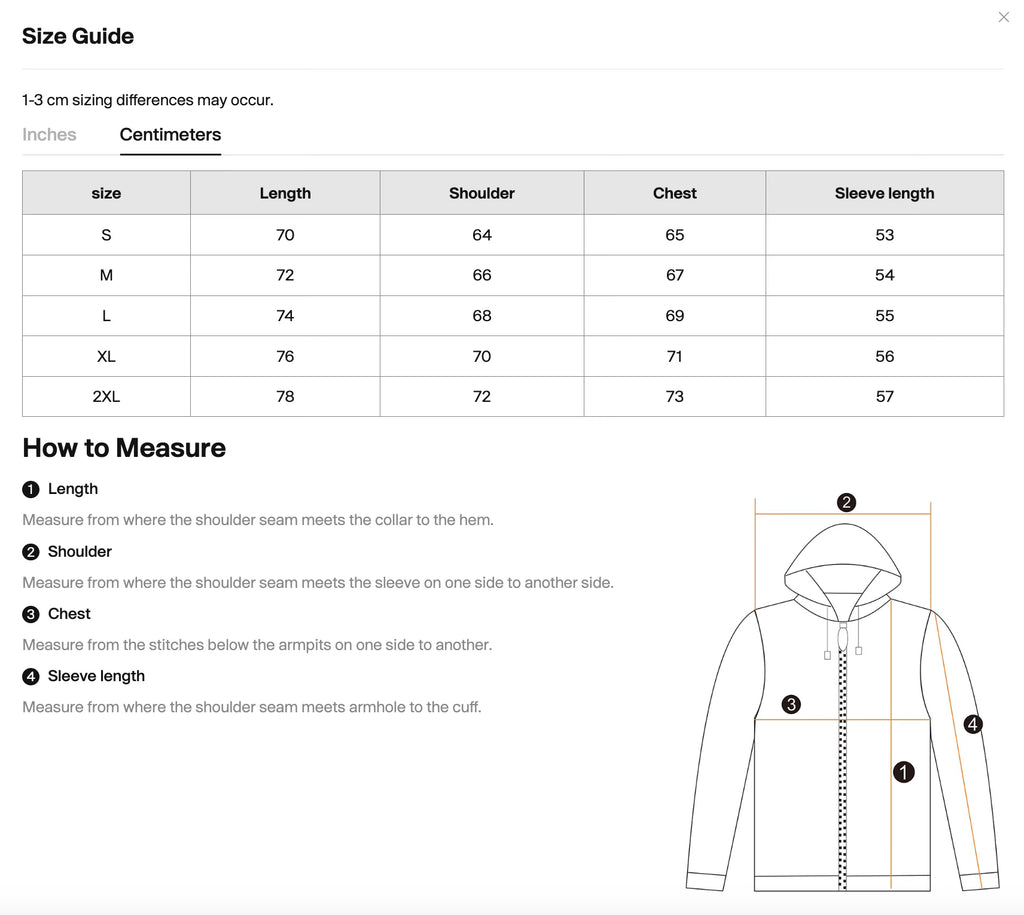Click the Size Guide heading
1024x915 pixels.
point(78,36)
